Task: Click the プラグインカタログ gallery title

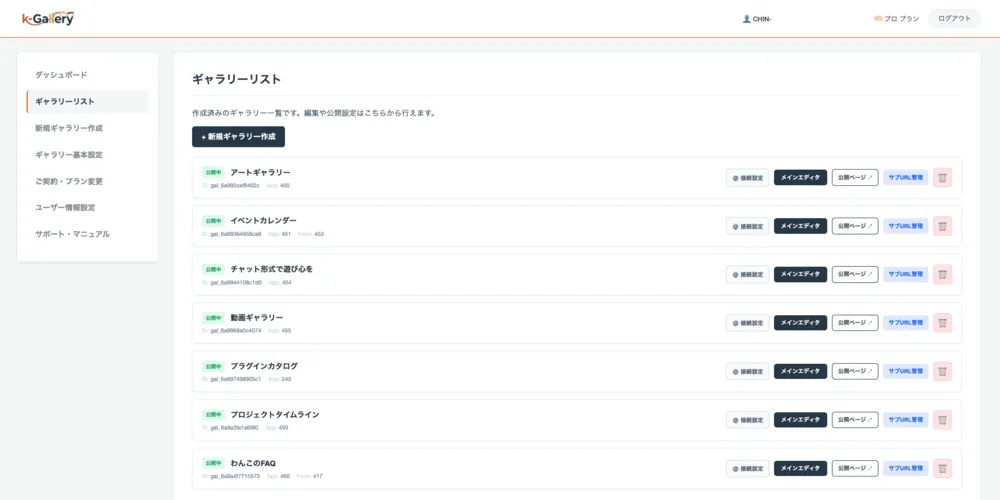Action: point(264,366)
